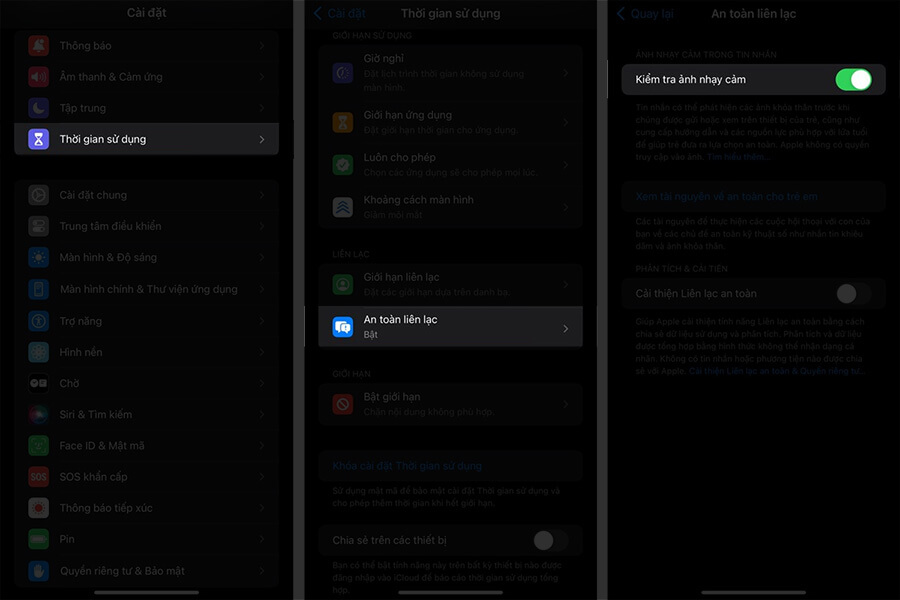Expand Giờ nghỉ row chevron
Screen dimensions: 900x600
click(565, 73)
